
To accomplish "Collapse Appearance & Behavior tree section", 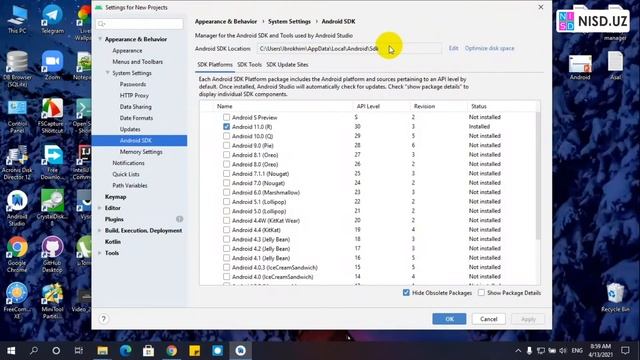I will coord(100,39).
